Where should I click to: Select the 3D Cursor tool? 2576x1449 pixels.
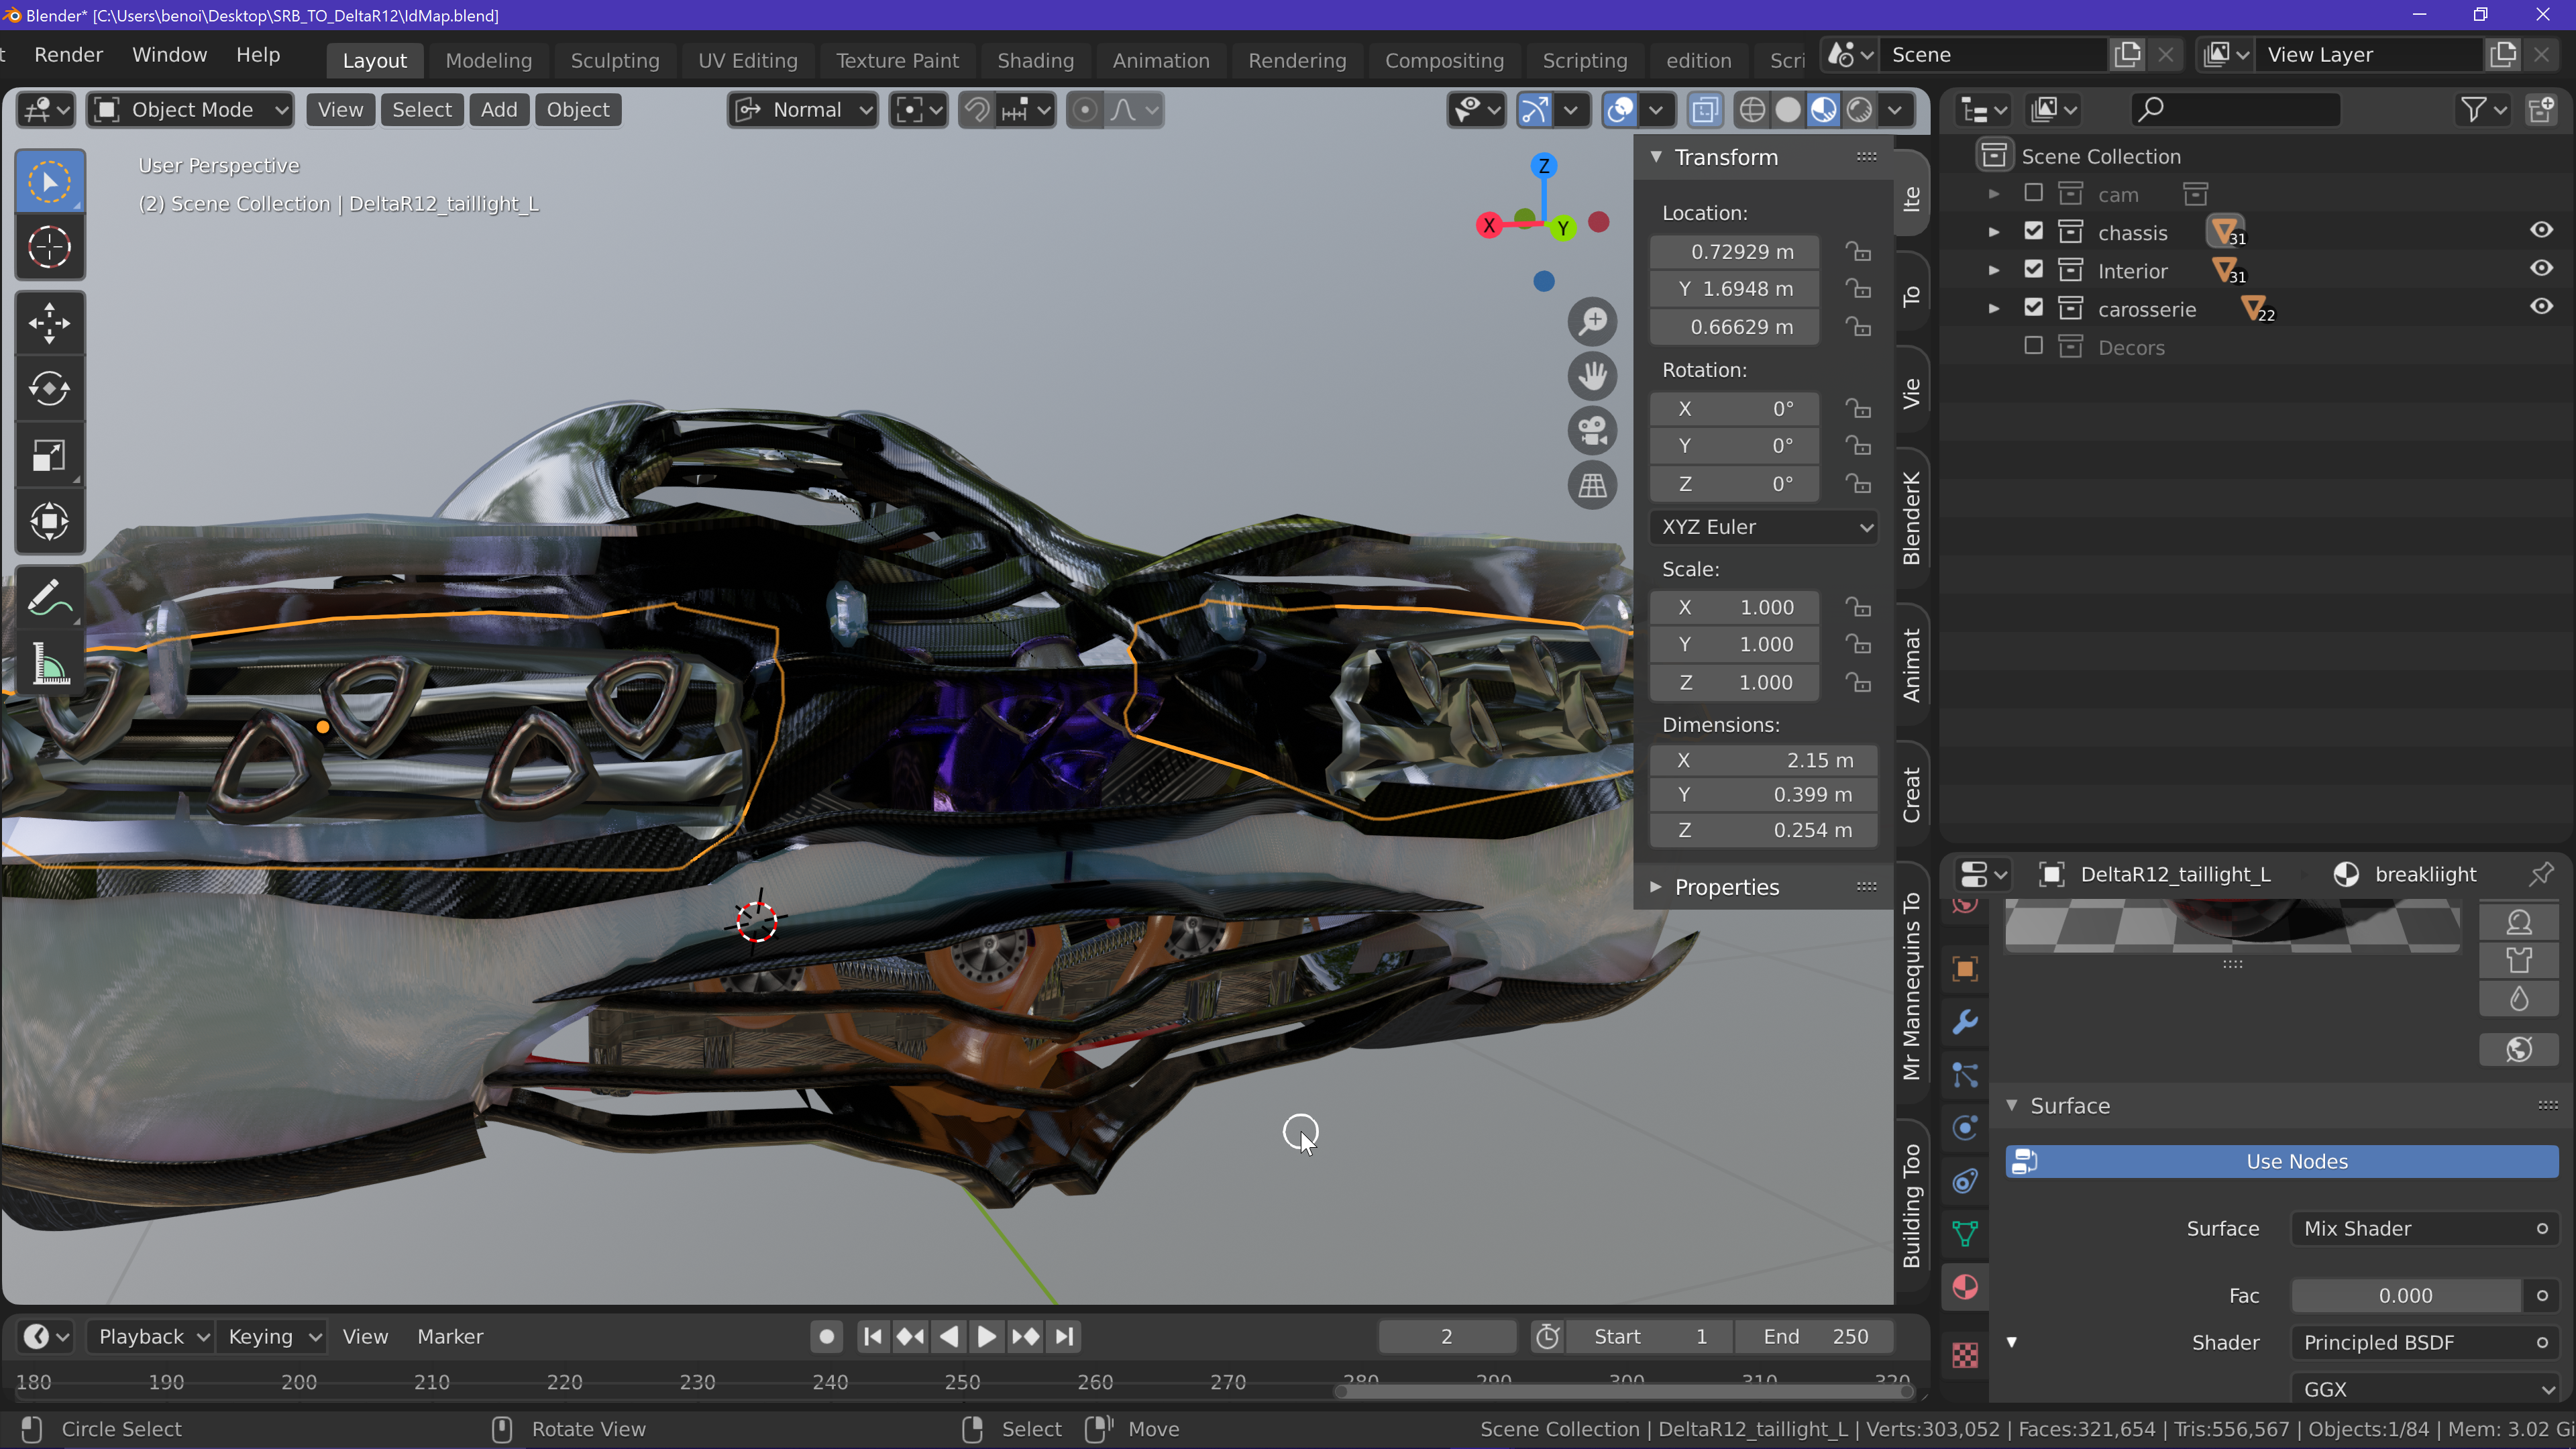49,247
